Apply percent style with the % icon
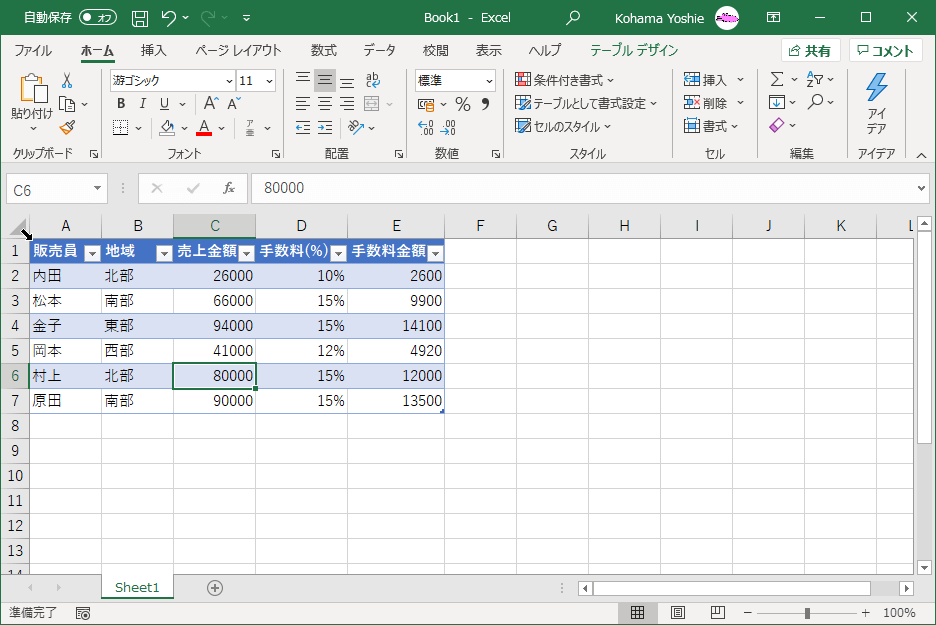Screen dimensions: 936x625 tap(463, 104)
